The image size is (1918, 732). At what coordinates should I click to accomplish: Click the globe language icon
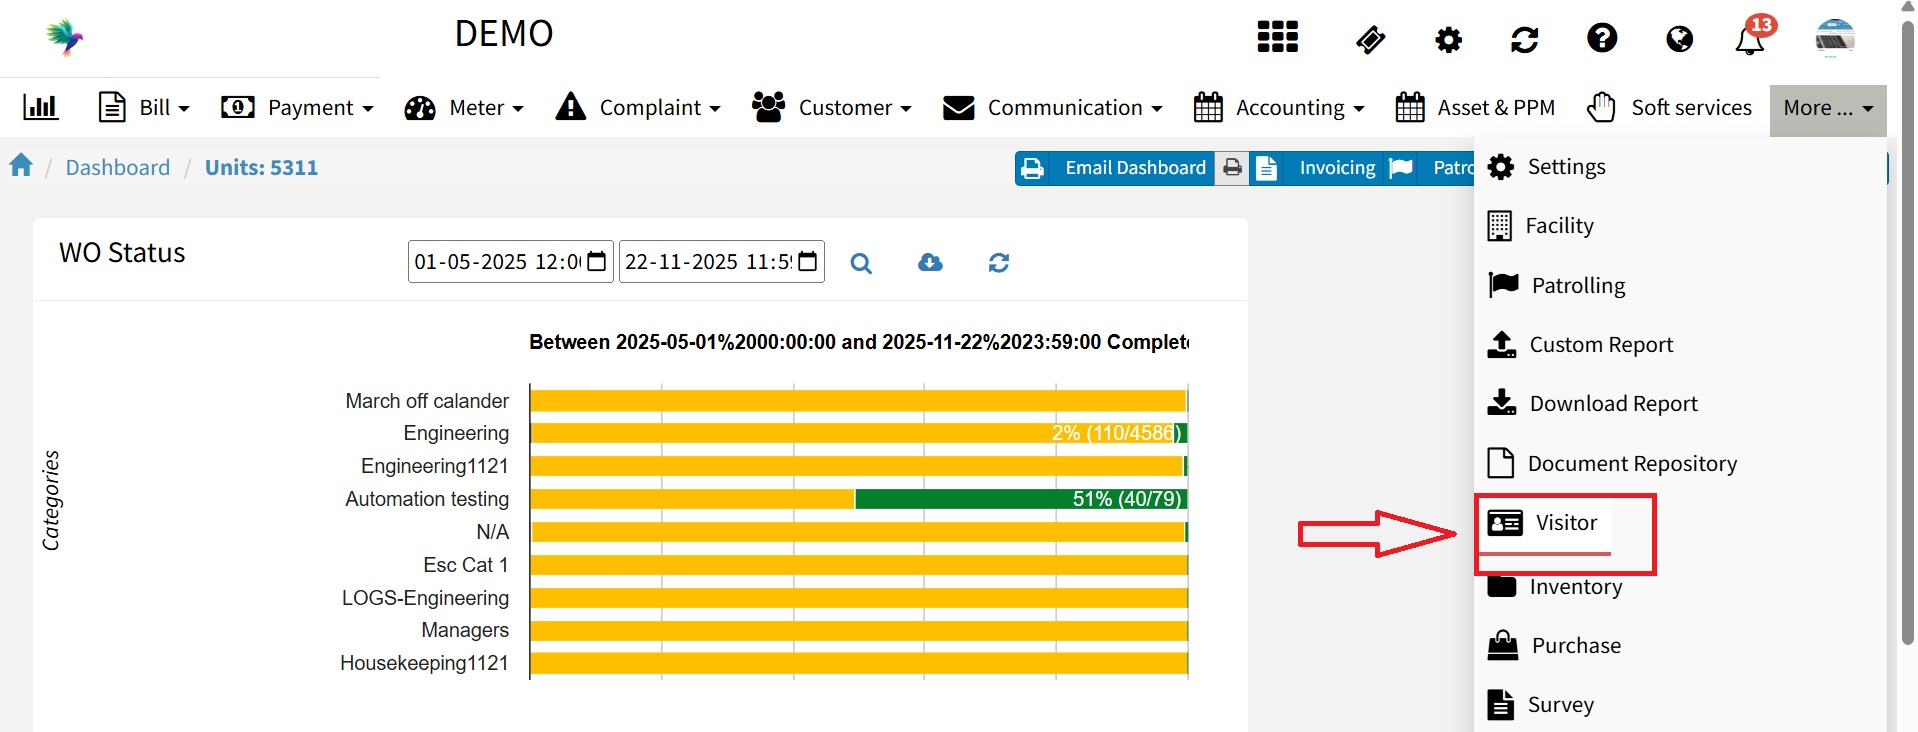1679,39
